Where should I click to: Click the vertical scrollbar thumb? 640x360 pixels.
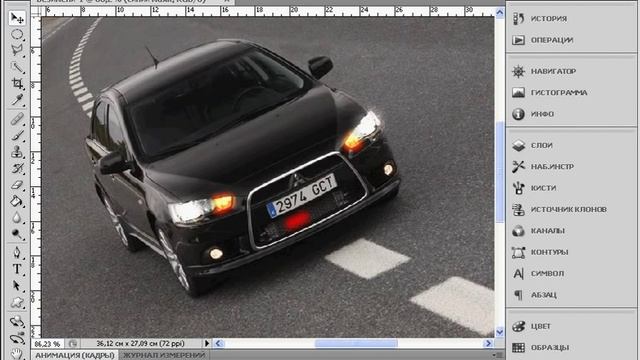point(500,171)
